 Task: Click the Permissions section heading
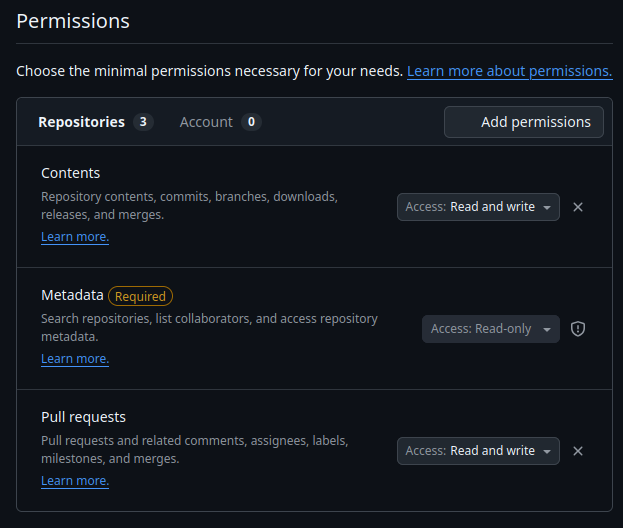pos(73,20)
